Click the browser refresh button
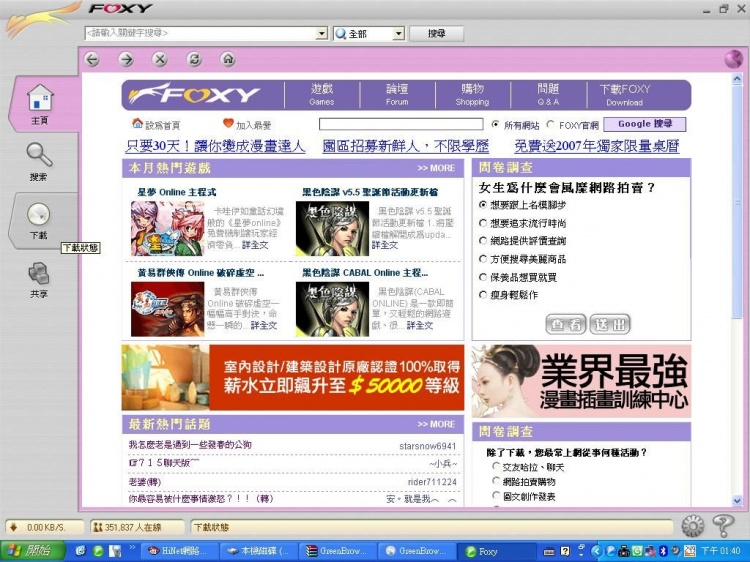Screen dimensions: 750x562 point(194,60)
